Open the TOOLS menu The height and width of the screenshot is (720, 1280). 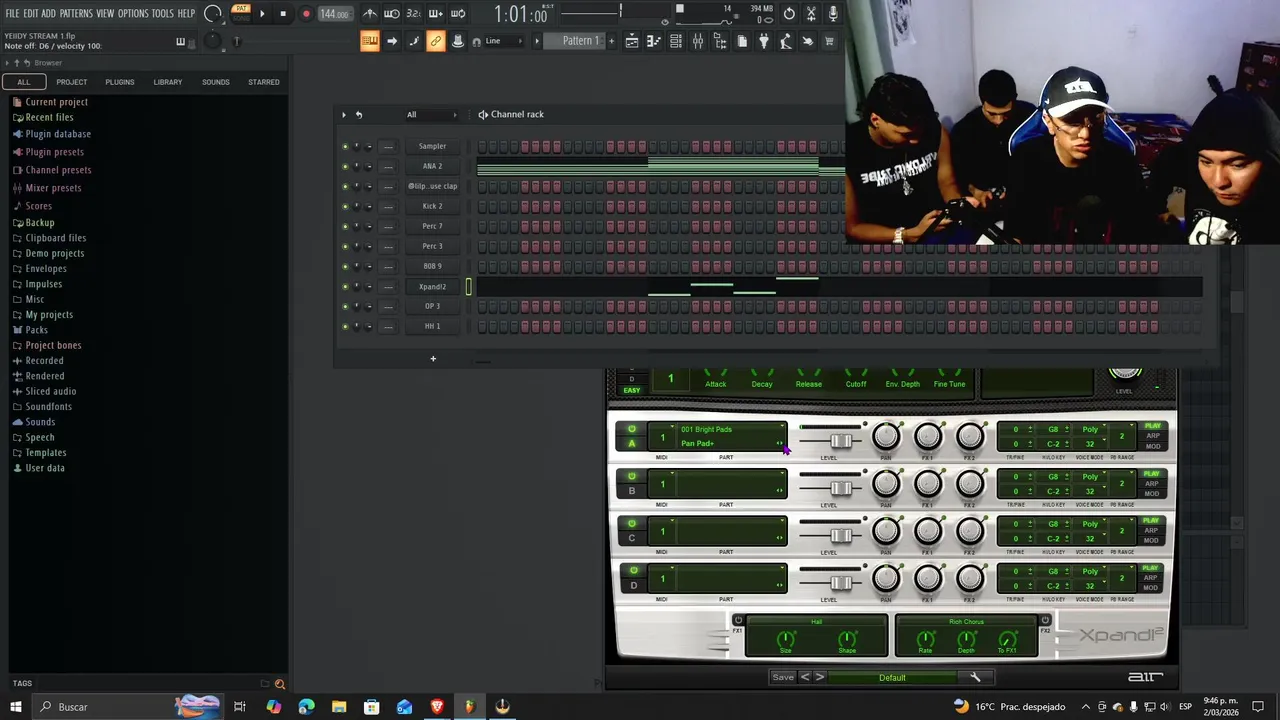pyautogui.click(x=163, y=14)
